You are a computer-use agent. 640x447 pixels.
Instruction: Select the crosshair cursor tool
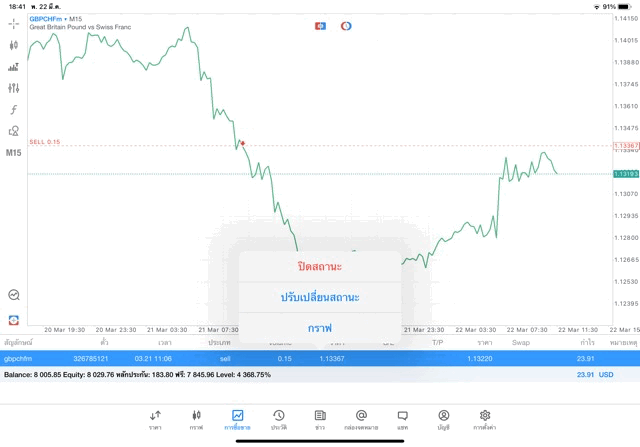13,24
